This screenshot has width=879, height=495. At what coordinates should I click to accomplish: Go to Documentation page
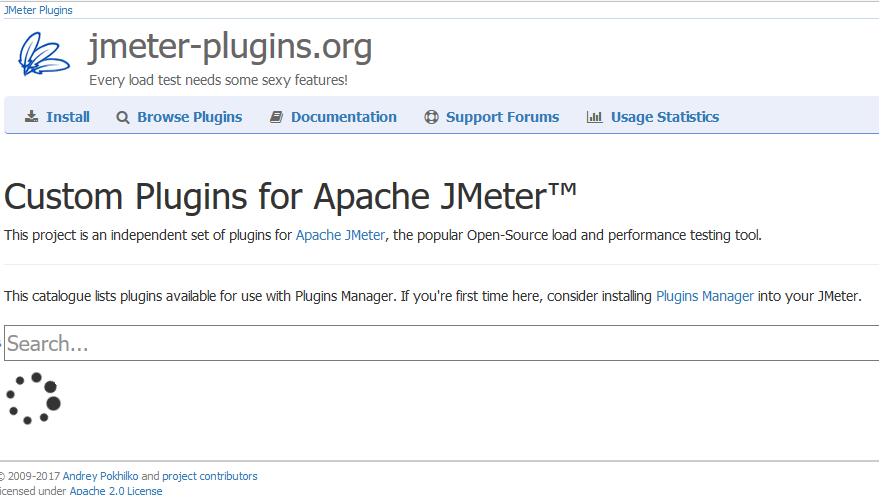click(x=344, y=117)
